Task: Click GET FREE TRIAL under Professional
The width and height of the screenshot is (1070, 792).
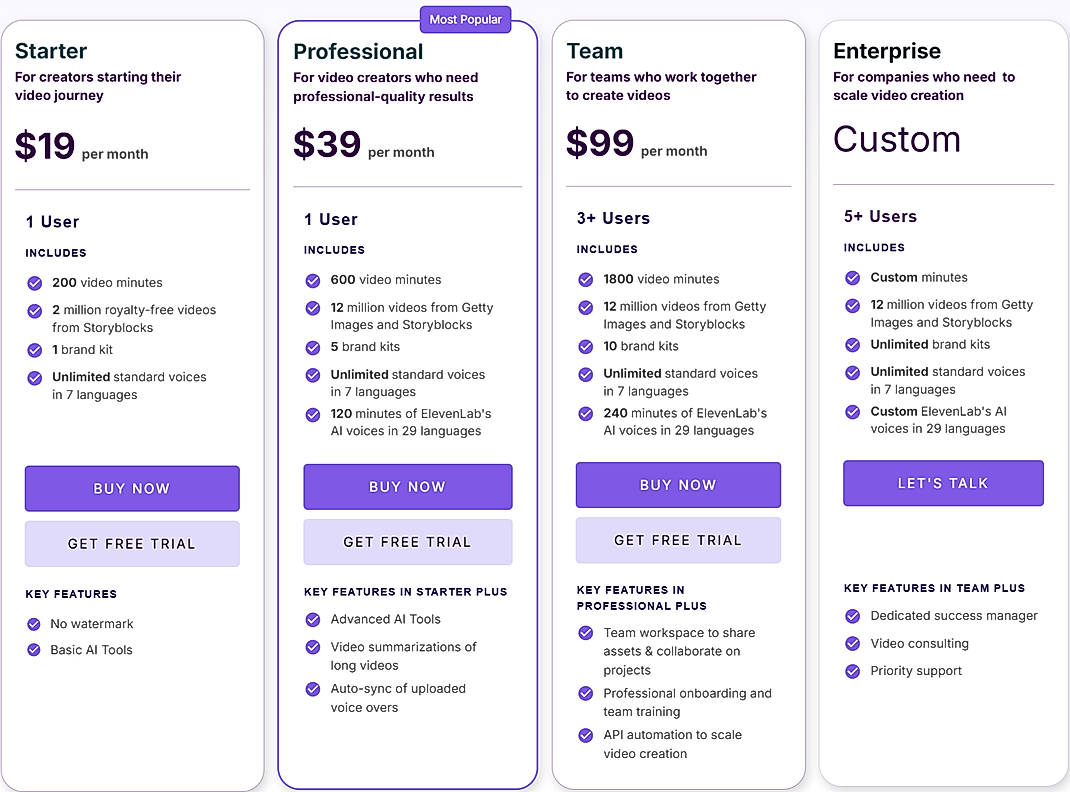Action: click(407, 540)
